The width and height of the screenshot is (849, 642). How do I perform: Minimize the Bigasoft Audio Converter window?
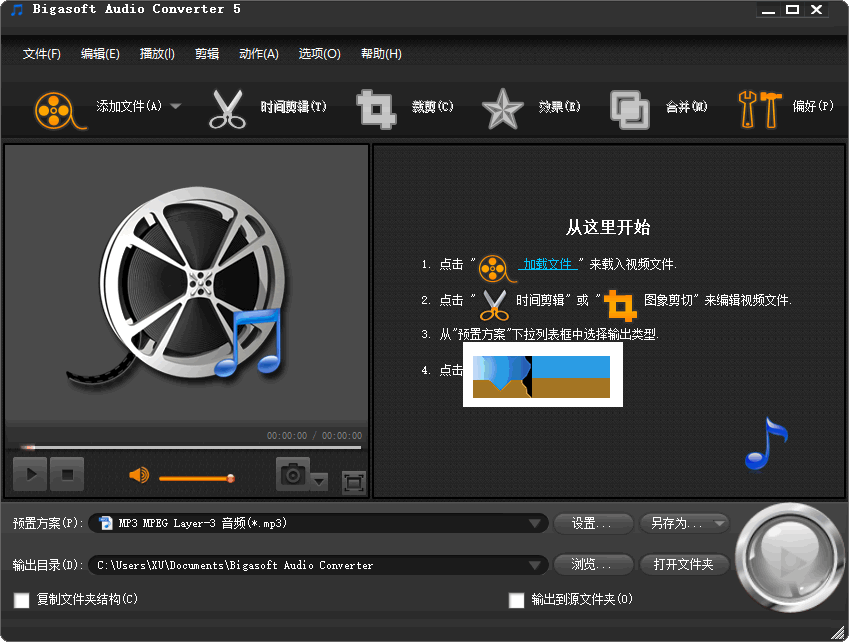768,10
